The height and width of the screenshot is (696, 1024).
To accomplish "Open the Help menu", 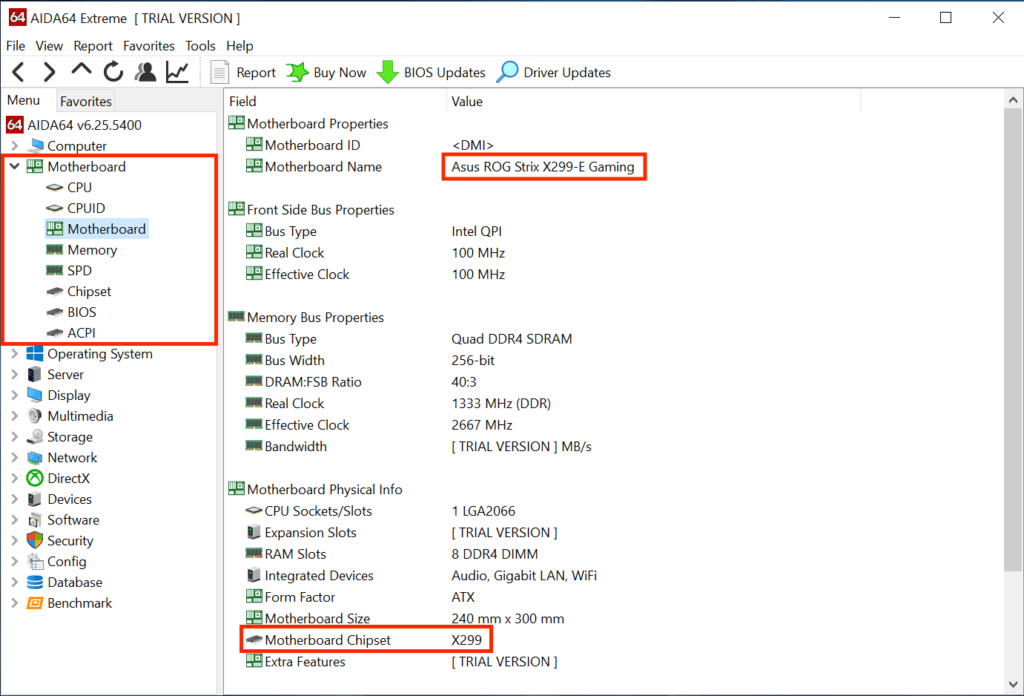I will click(240, 46).
